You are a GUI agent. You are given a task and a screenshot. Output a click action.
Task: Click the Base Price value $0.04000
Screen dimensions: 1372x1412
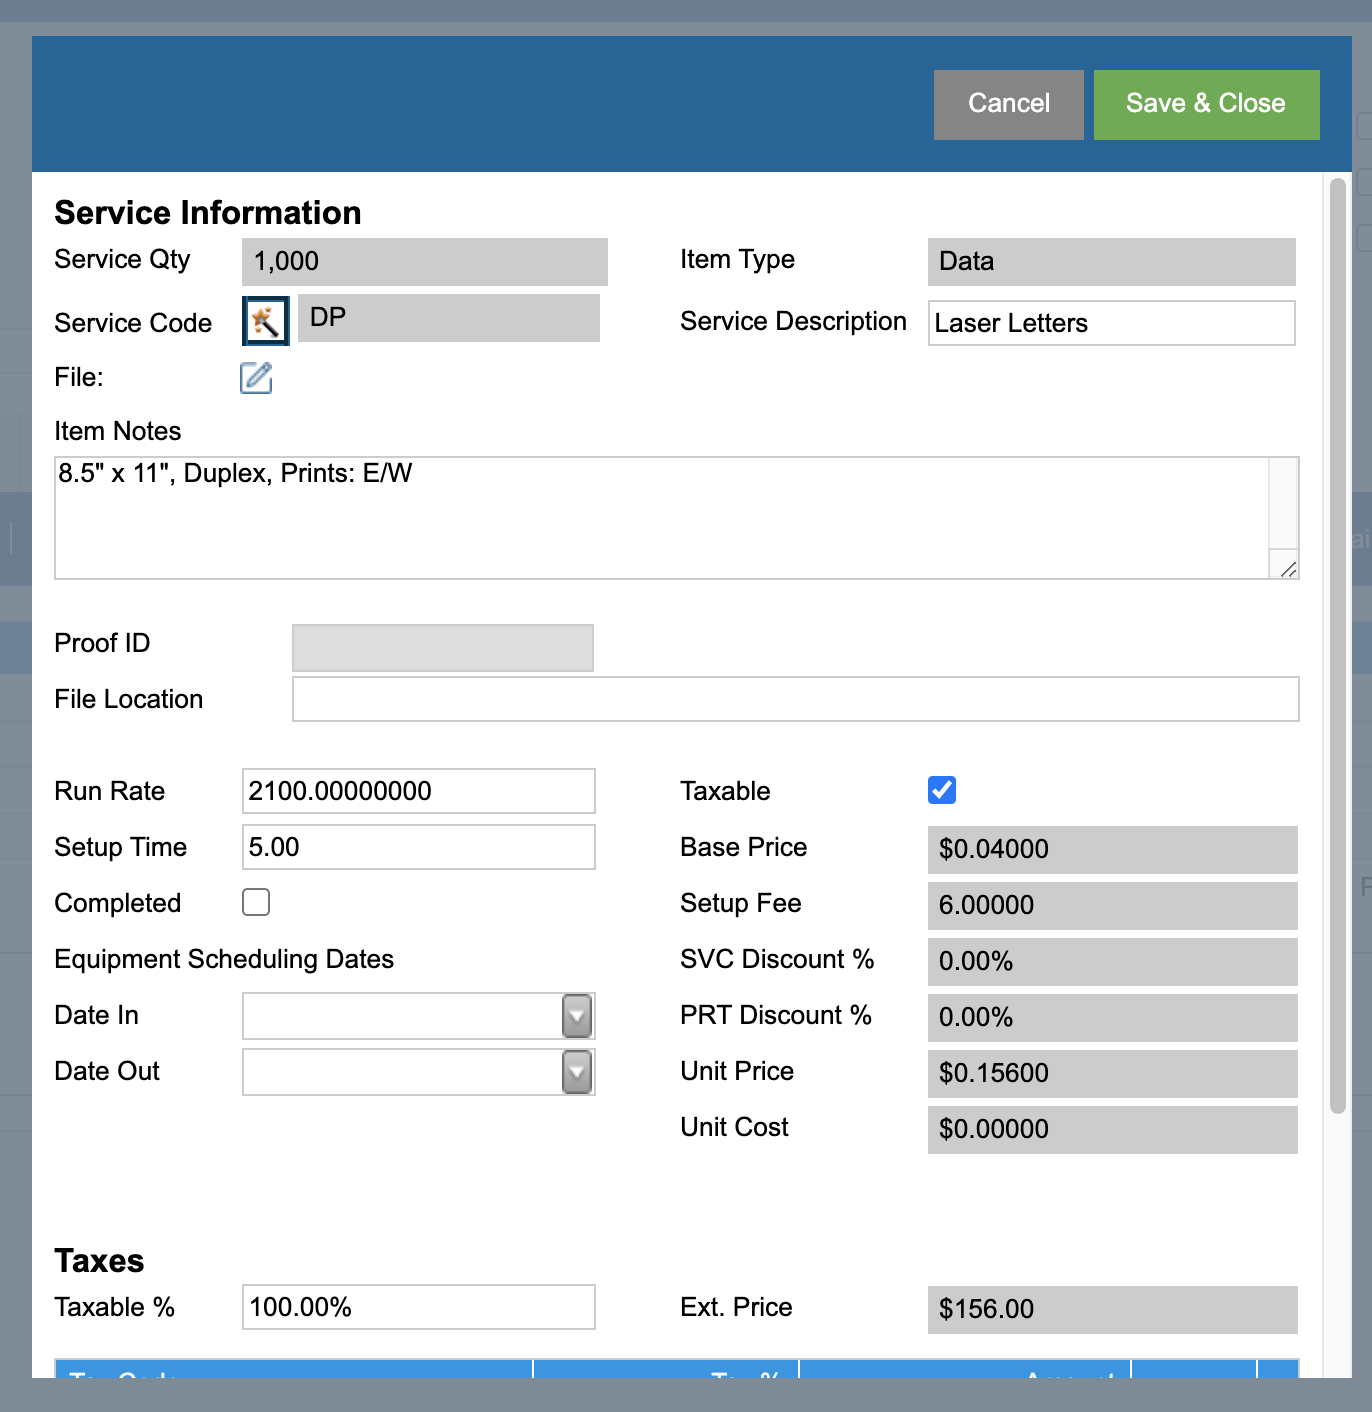[x=1113, y=850]
